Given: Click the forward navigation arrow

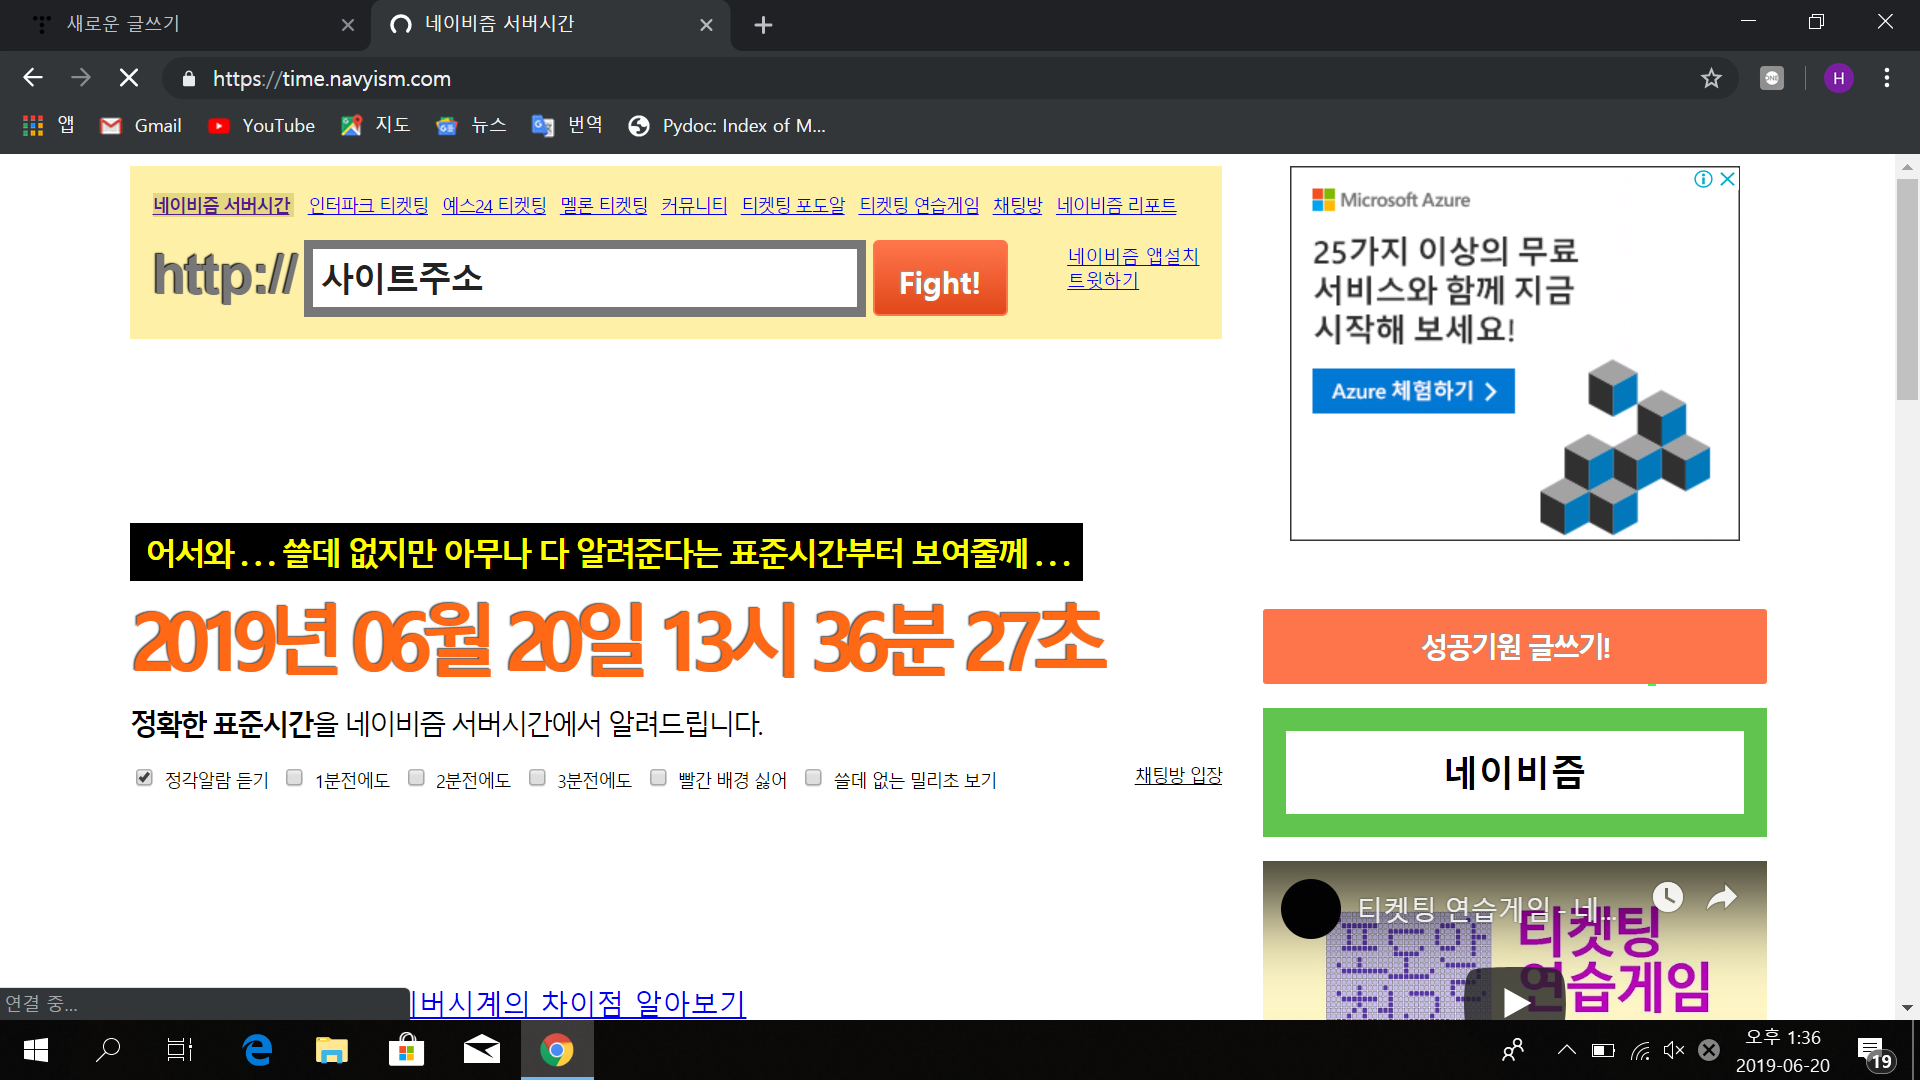Looking at the screenshot, I should pos(81,78).
